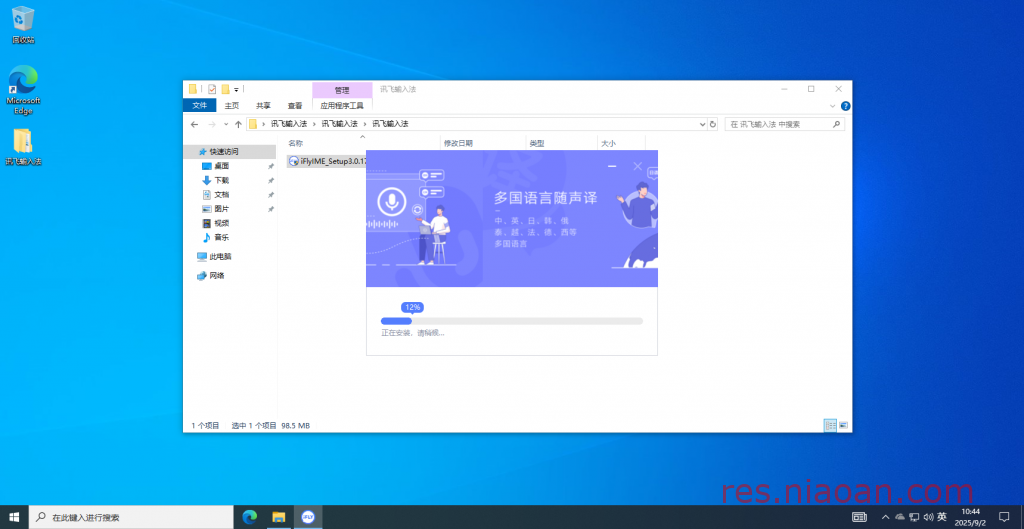Open the 讯飞输入法 desktop folder
This screenshot has height=529, width=1024.
pos(23,147)
